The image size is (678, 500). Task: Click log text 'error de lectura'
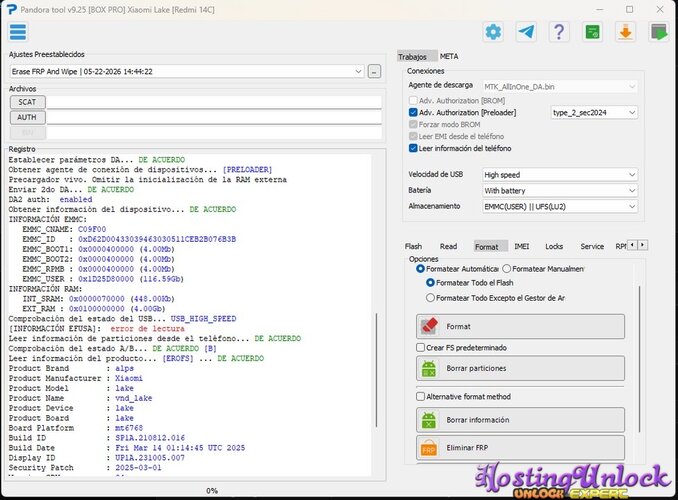point(147,329)
